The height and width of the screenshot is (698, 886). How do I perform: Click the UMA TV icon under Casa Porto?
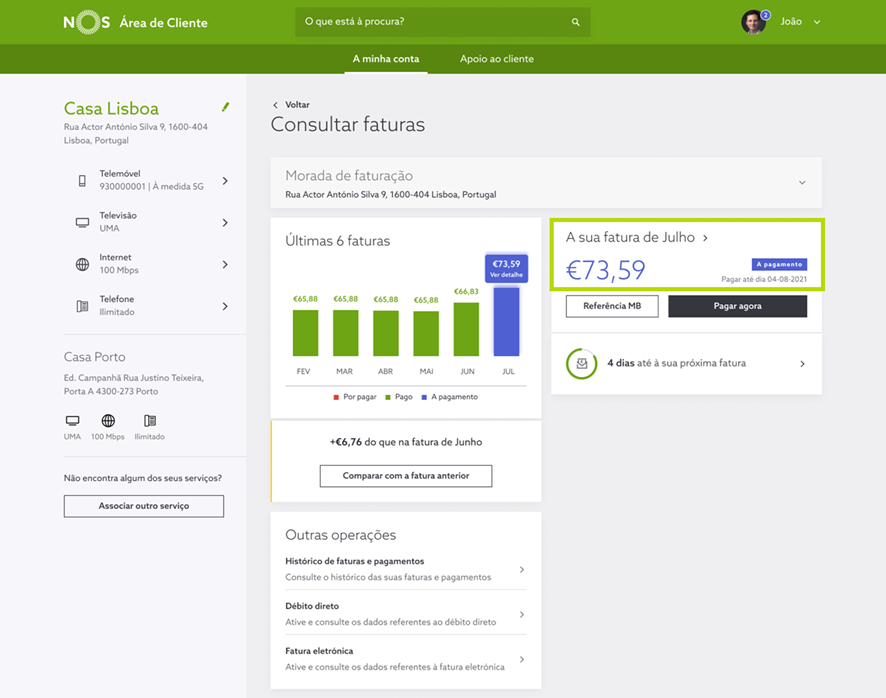click(x=72, y=420)
